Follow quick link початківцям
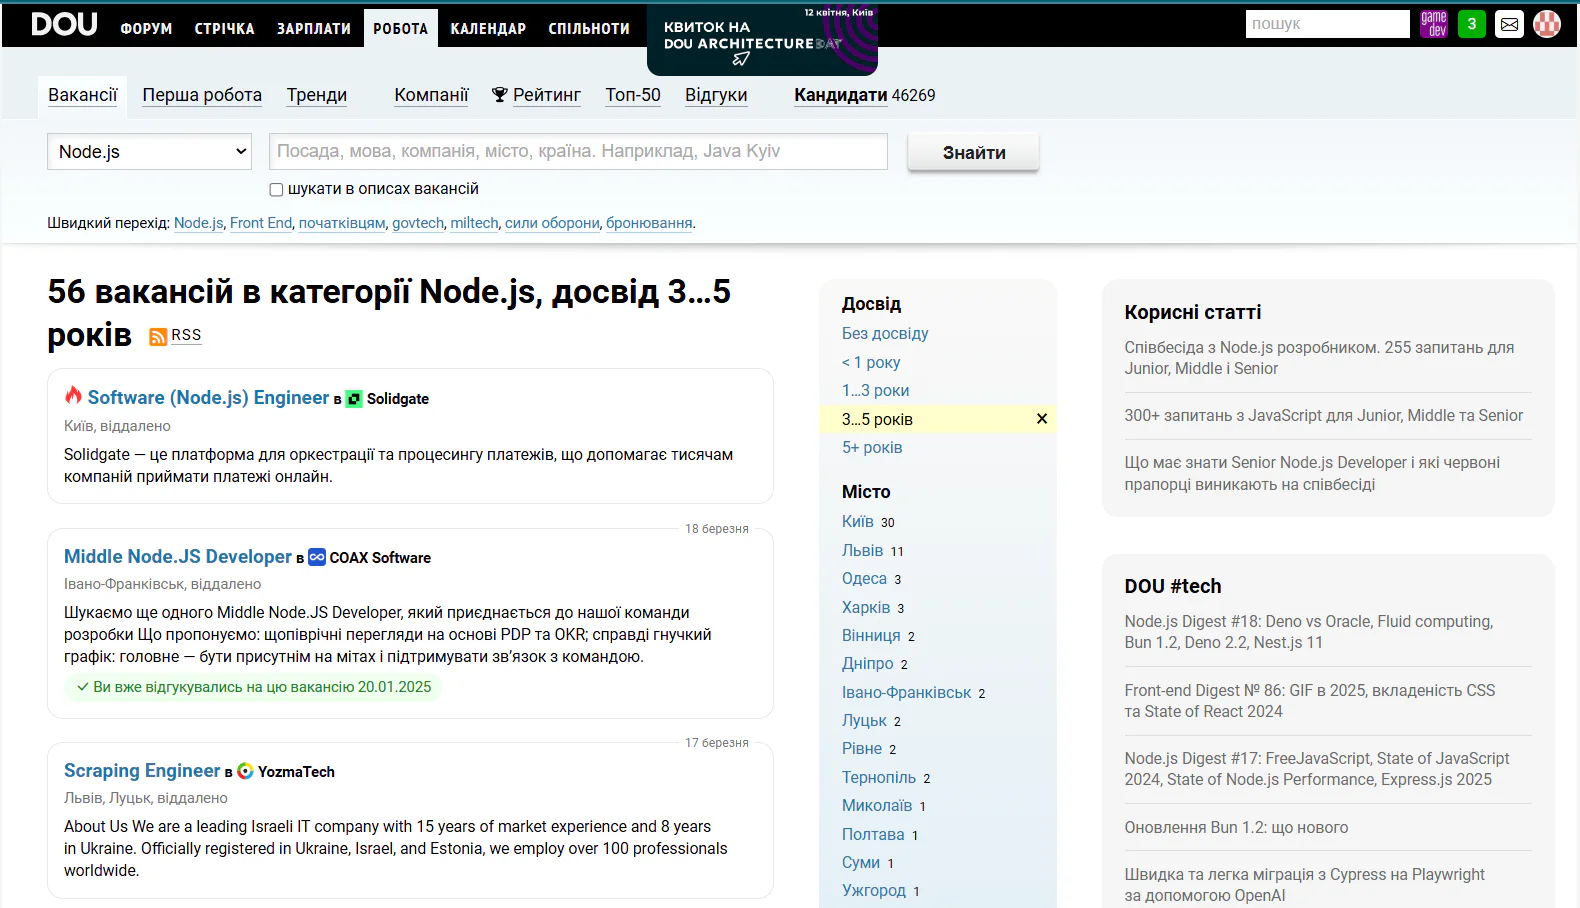This screenshot has width=1580, height=908. [342, 223]
